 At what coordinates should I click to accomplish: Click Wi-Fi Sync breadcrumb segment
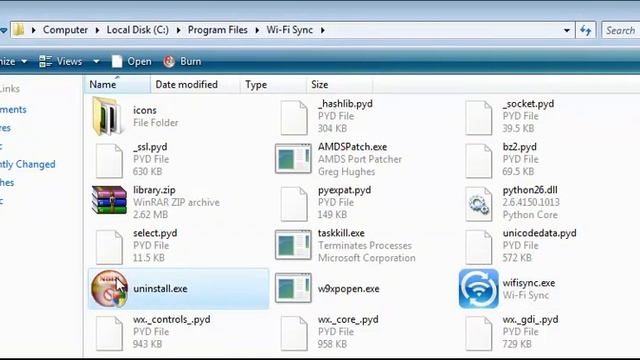click(x=290, y=30)
